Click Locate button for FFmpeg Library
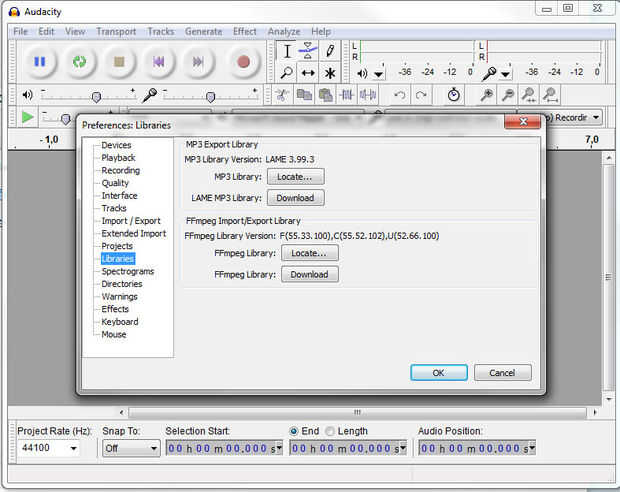Screen dimensions: 620x492 point(310,253)
